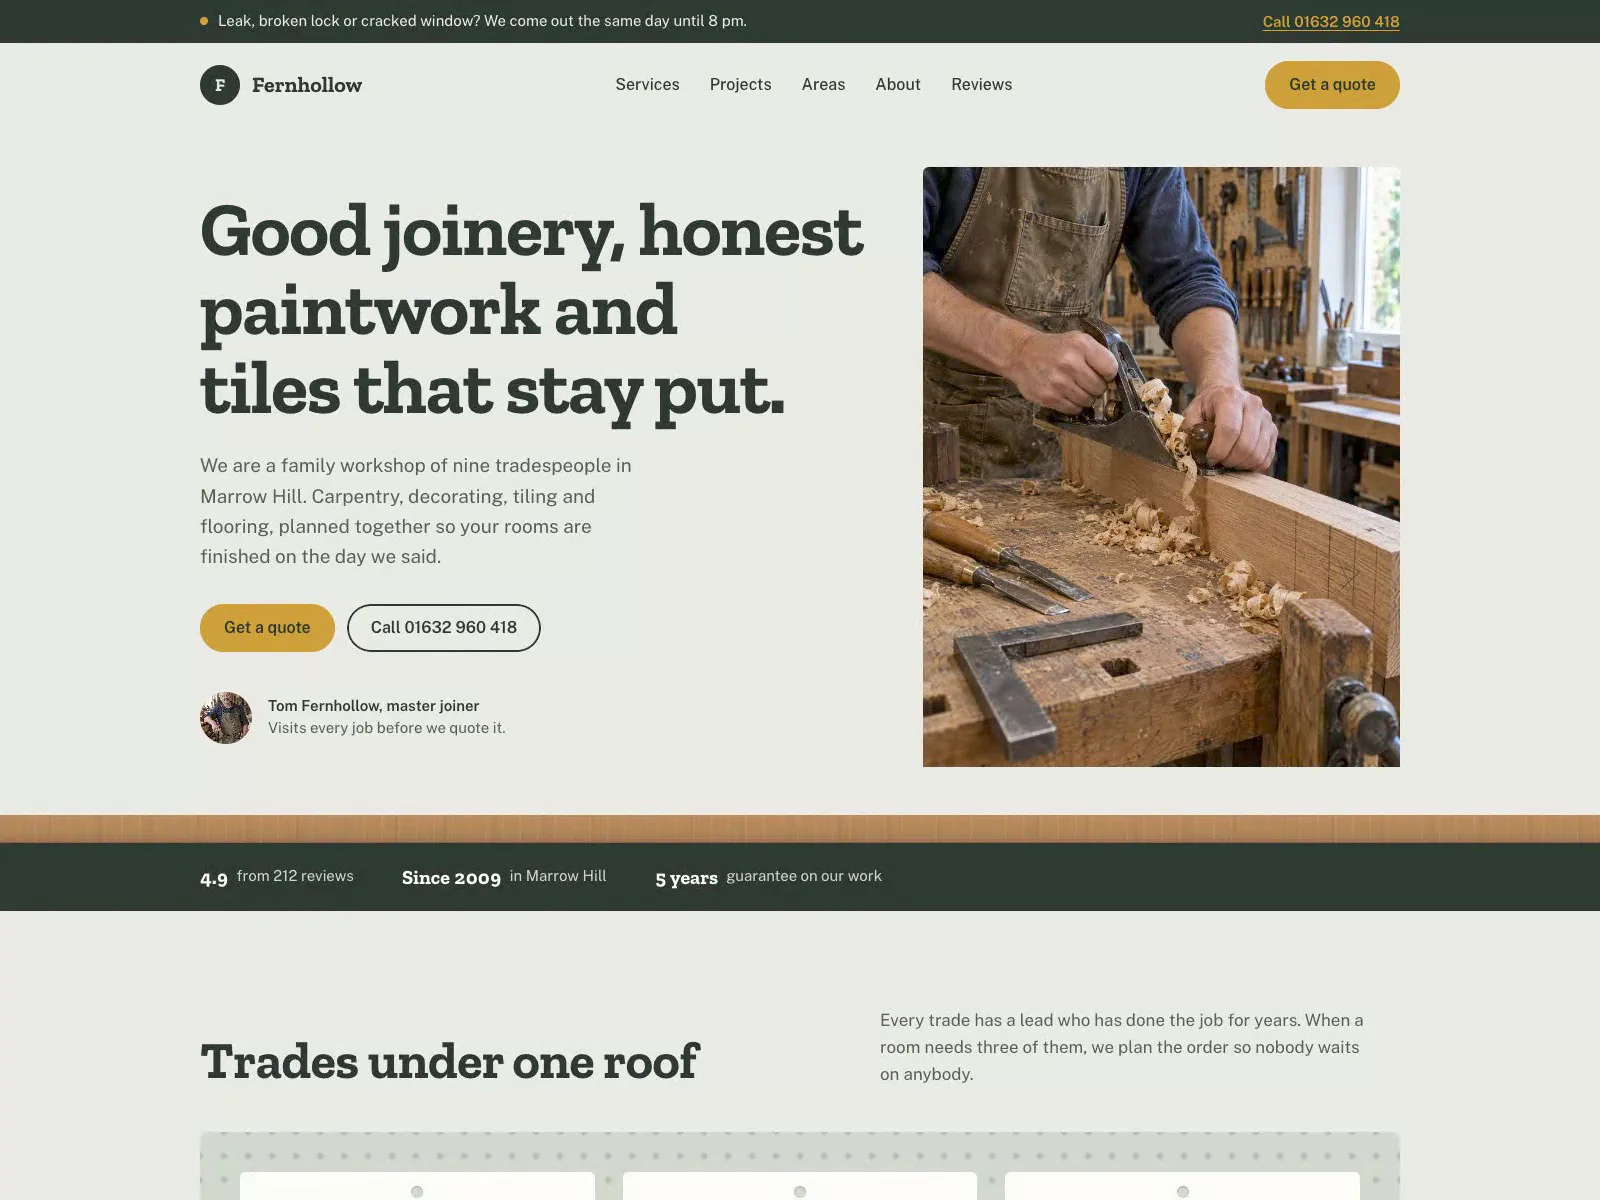Click the 'from 212 reviews' text
The width and height of the screenshot is (1600, 1200).
click(x=295, y=876)
